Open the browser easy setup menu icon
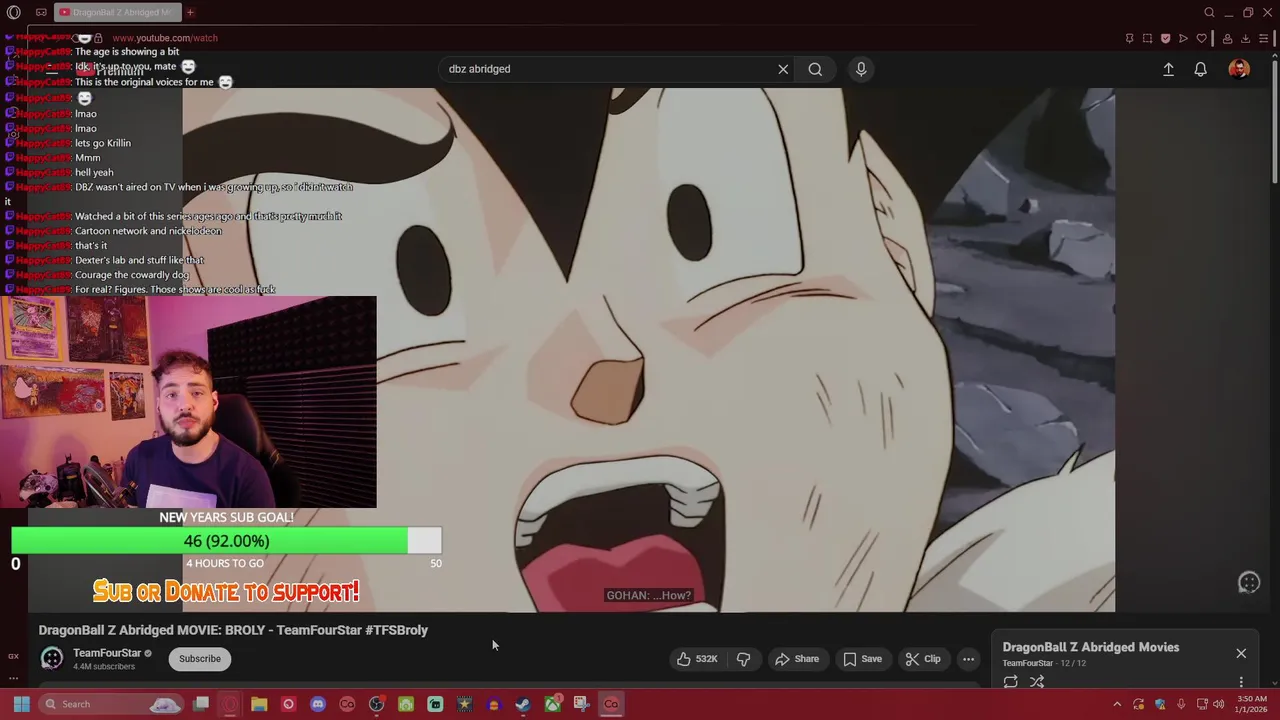This screenshot has height=720, width=1280. click(1265, 38)
